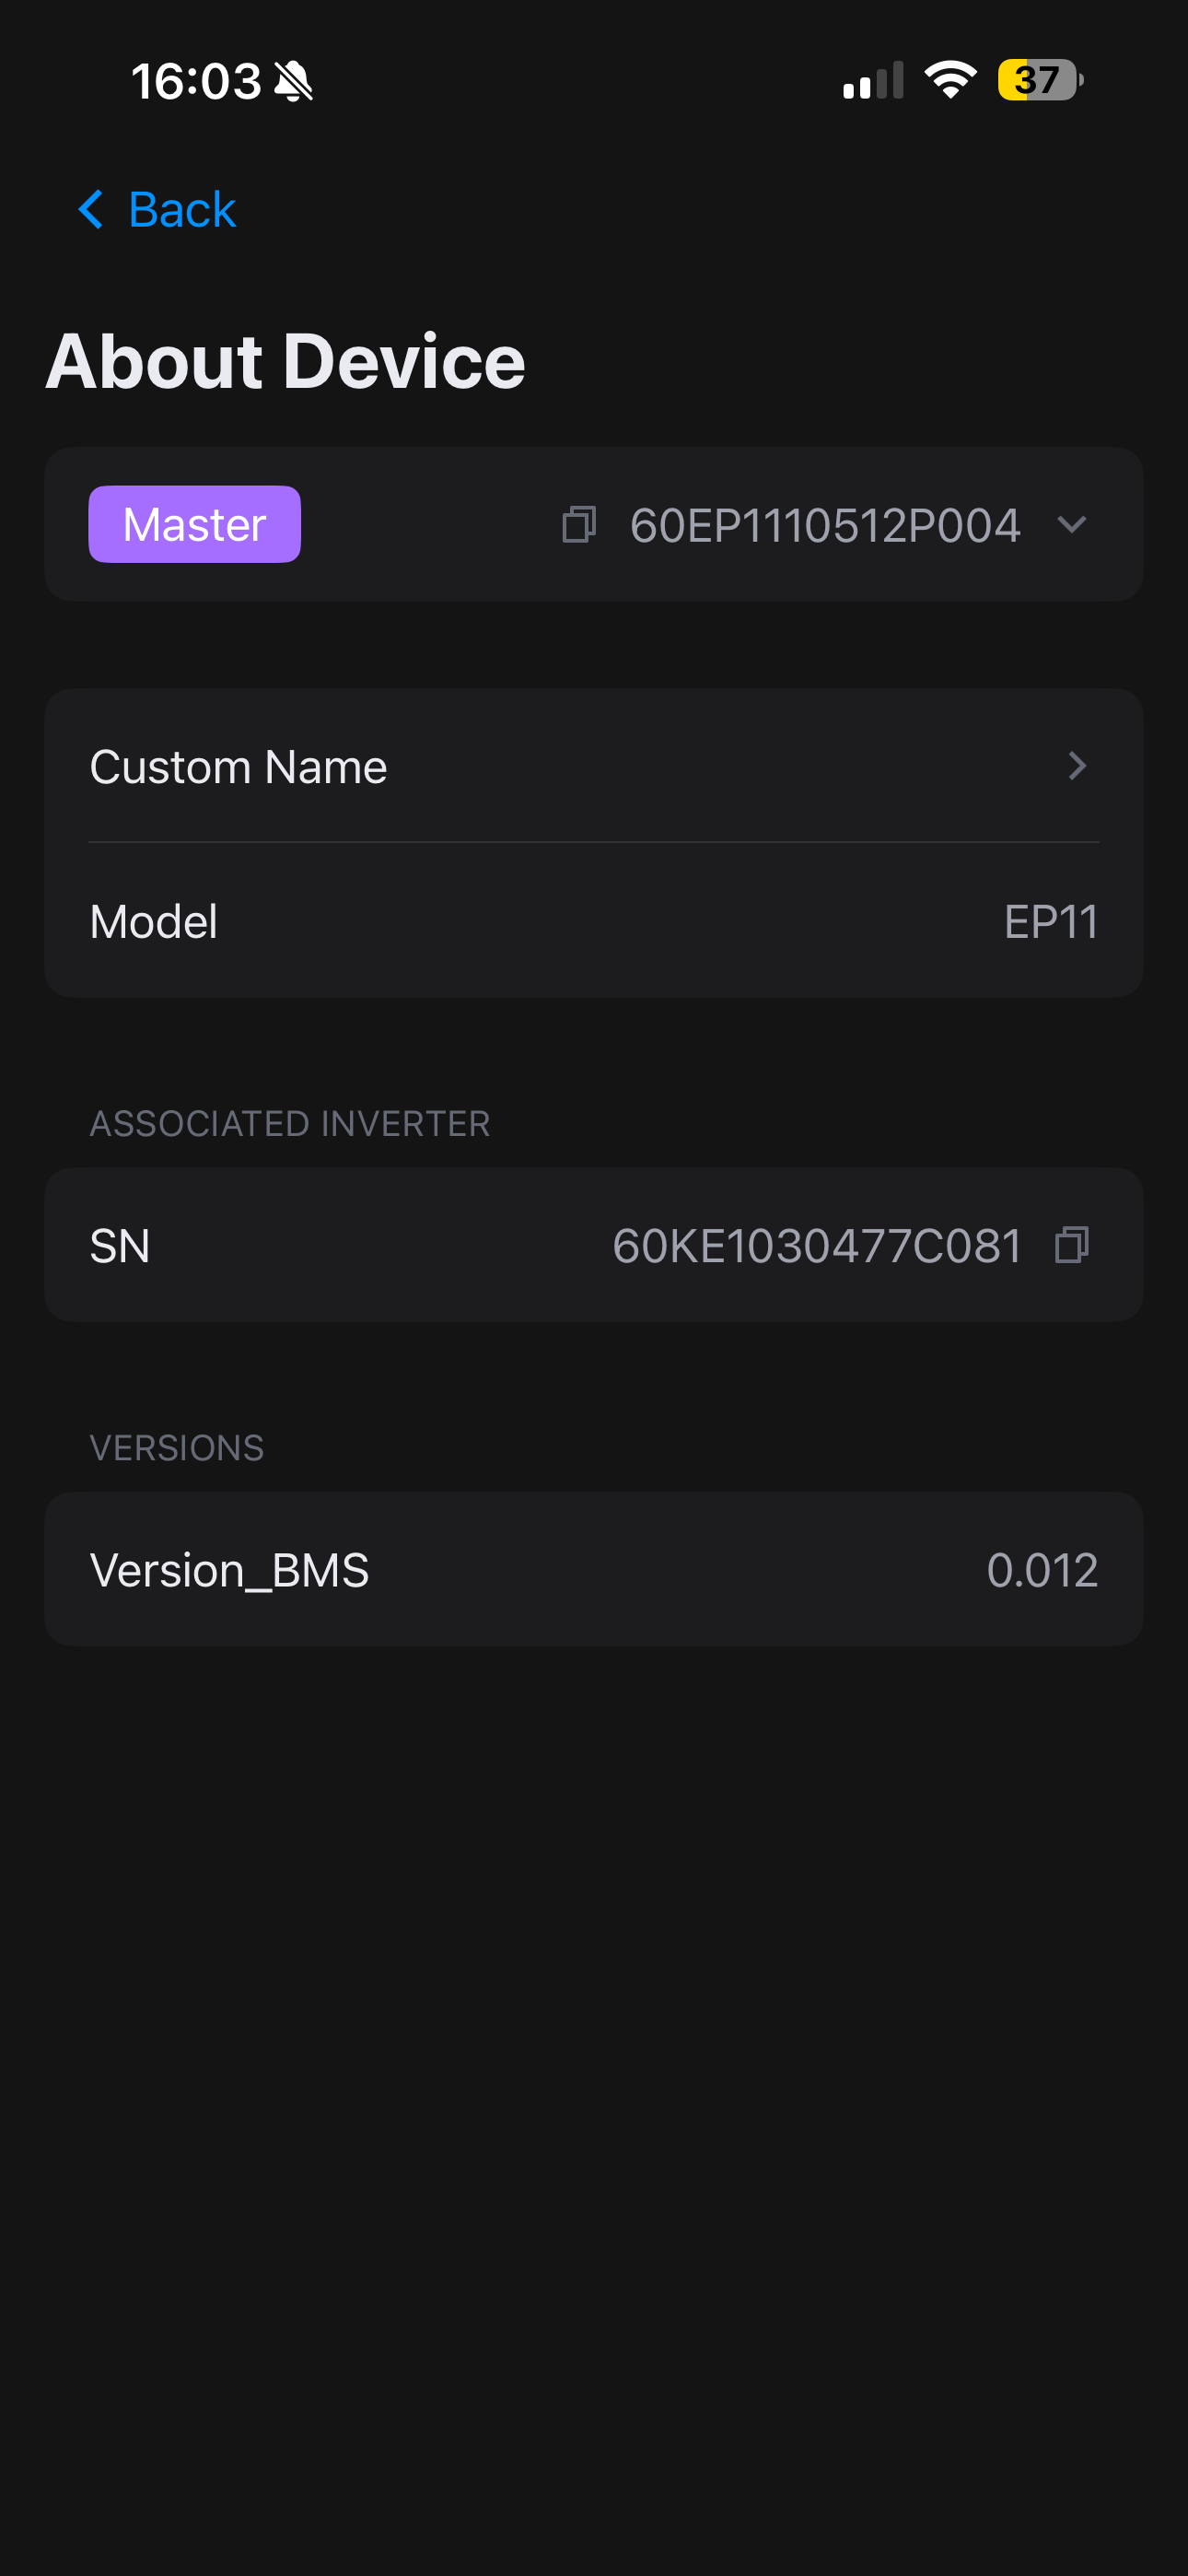Expand the device selector dropdown chevron
The image size is (1188, 2576).
[x=1071, y=524]
